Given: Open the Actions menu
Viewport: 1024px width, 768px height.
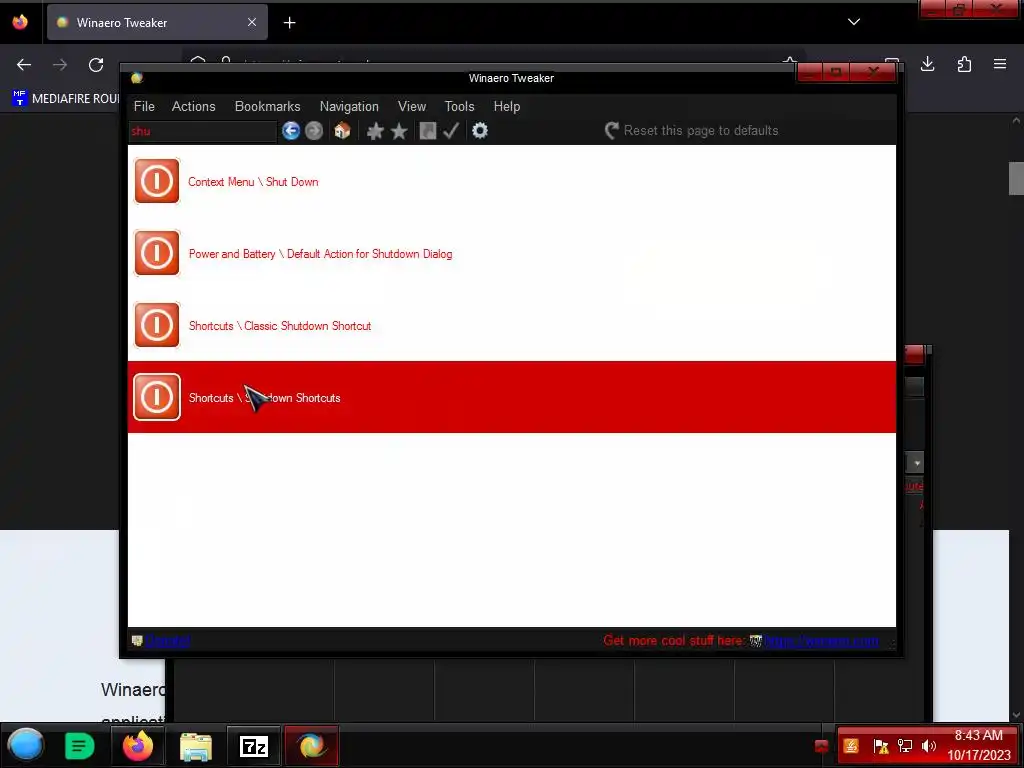Looking at the screenshot, I should [193, 106].
